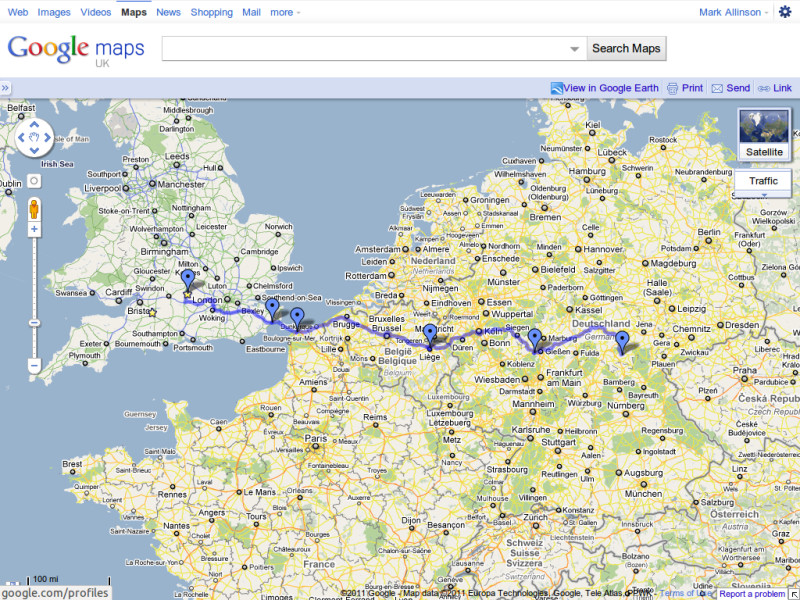Click the Print link
This screenshot has width=800, height=600.
pyautogui.click(x=692, y=88)
